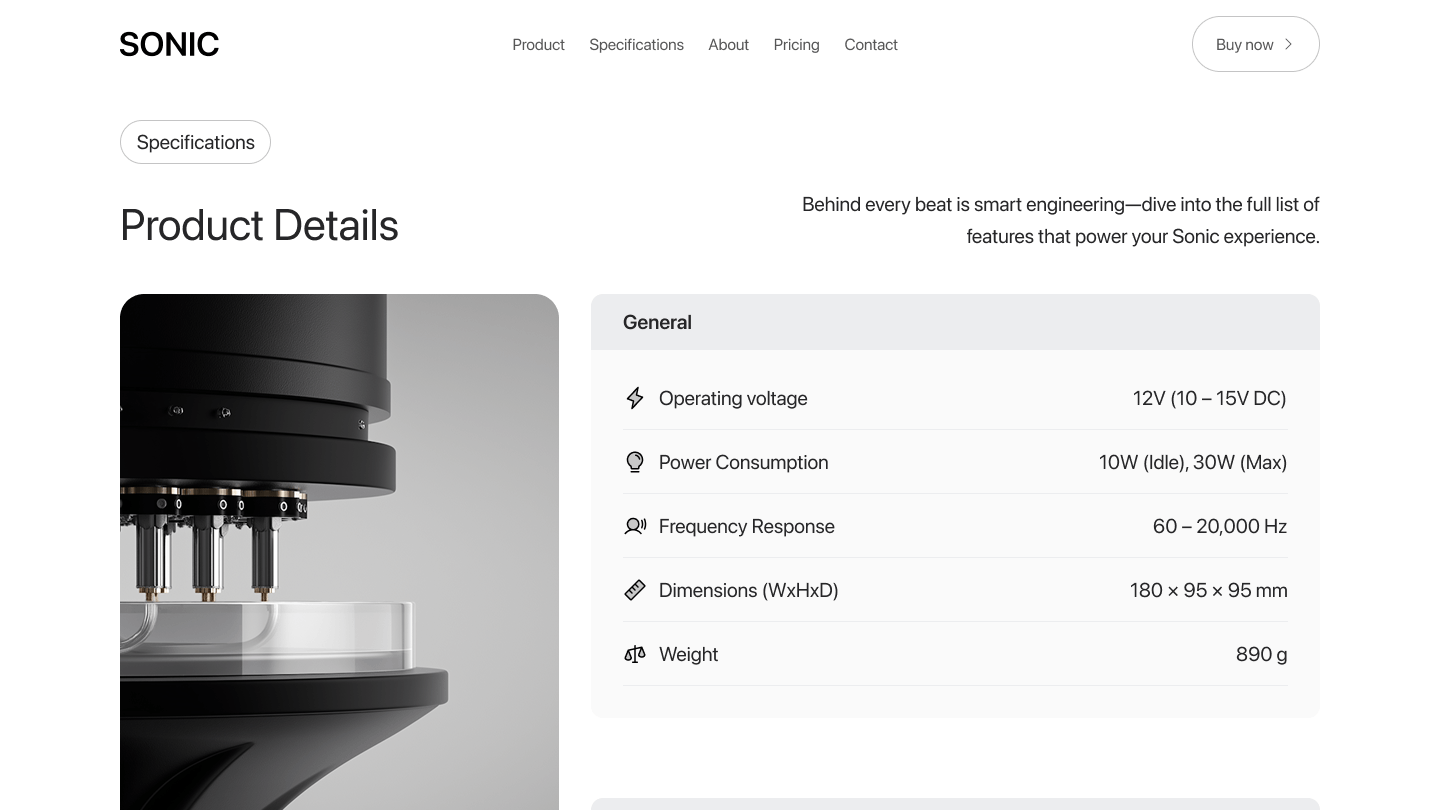1440x810 pixels.
Task: Click the Specifications pill badge
Action: 195,142
